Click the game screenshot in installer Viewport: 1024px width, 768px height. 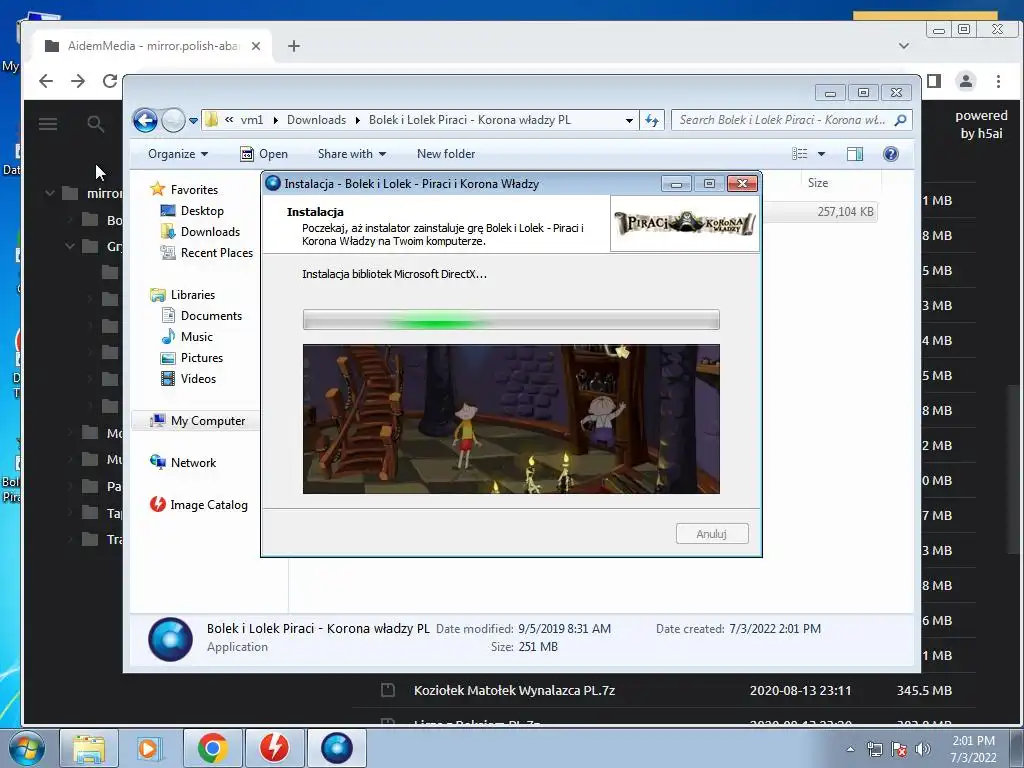click(511, 419)
